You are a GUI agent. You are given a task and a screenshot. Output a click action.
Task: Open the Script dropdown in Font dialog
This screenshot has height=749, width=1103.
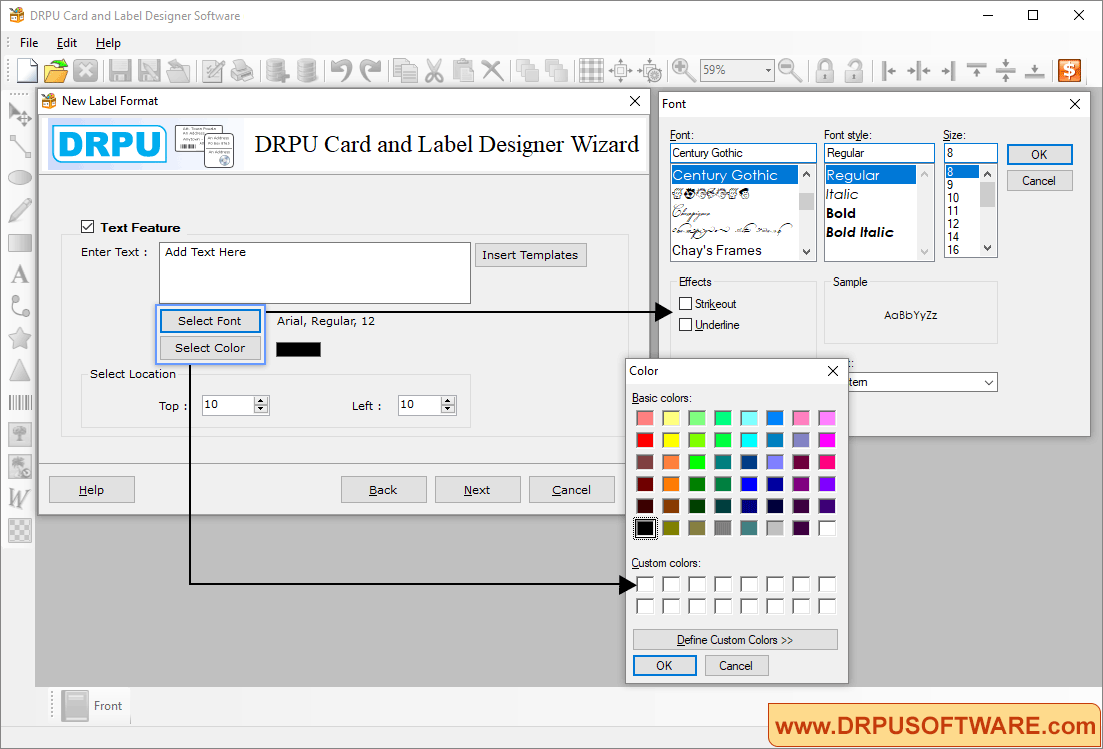click(988, 382)
